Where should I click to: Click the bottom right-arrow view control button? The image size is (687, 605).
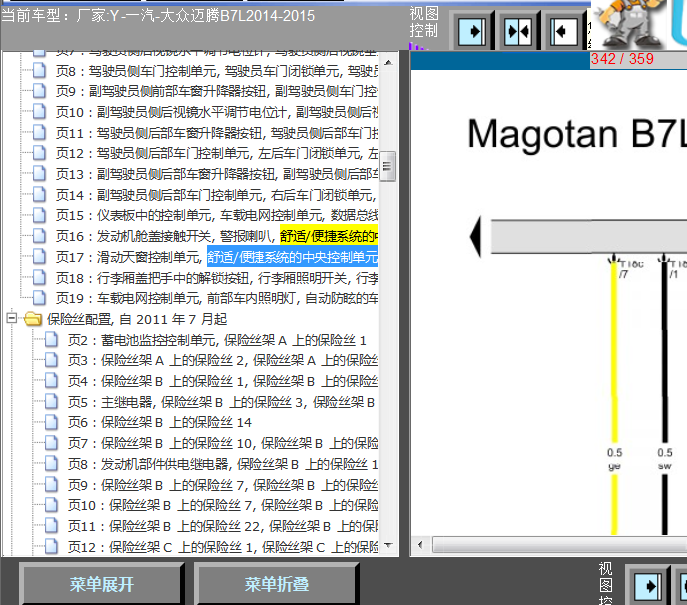tap(648, 586)
